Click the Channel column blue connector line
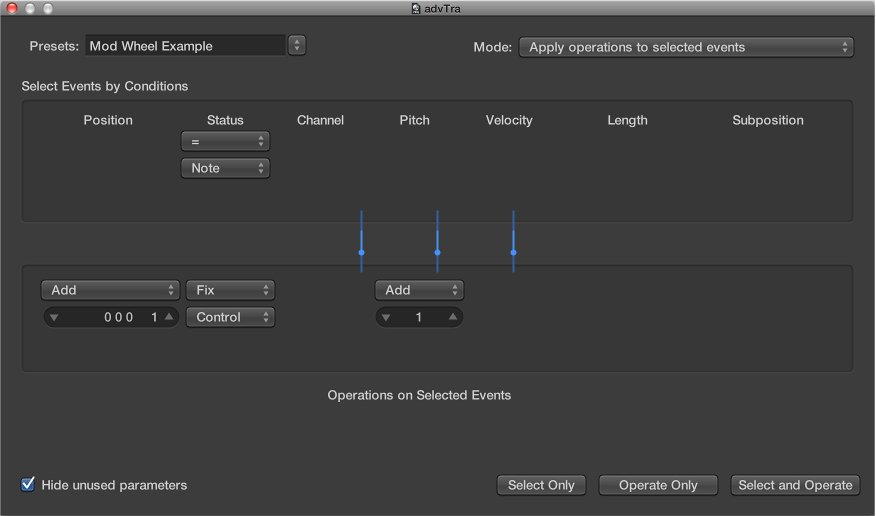The height and width of the screenshot is (516, 876). (361, 241)
